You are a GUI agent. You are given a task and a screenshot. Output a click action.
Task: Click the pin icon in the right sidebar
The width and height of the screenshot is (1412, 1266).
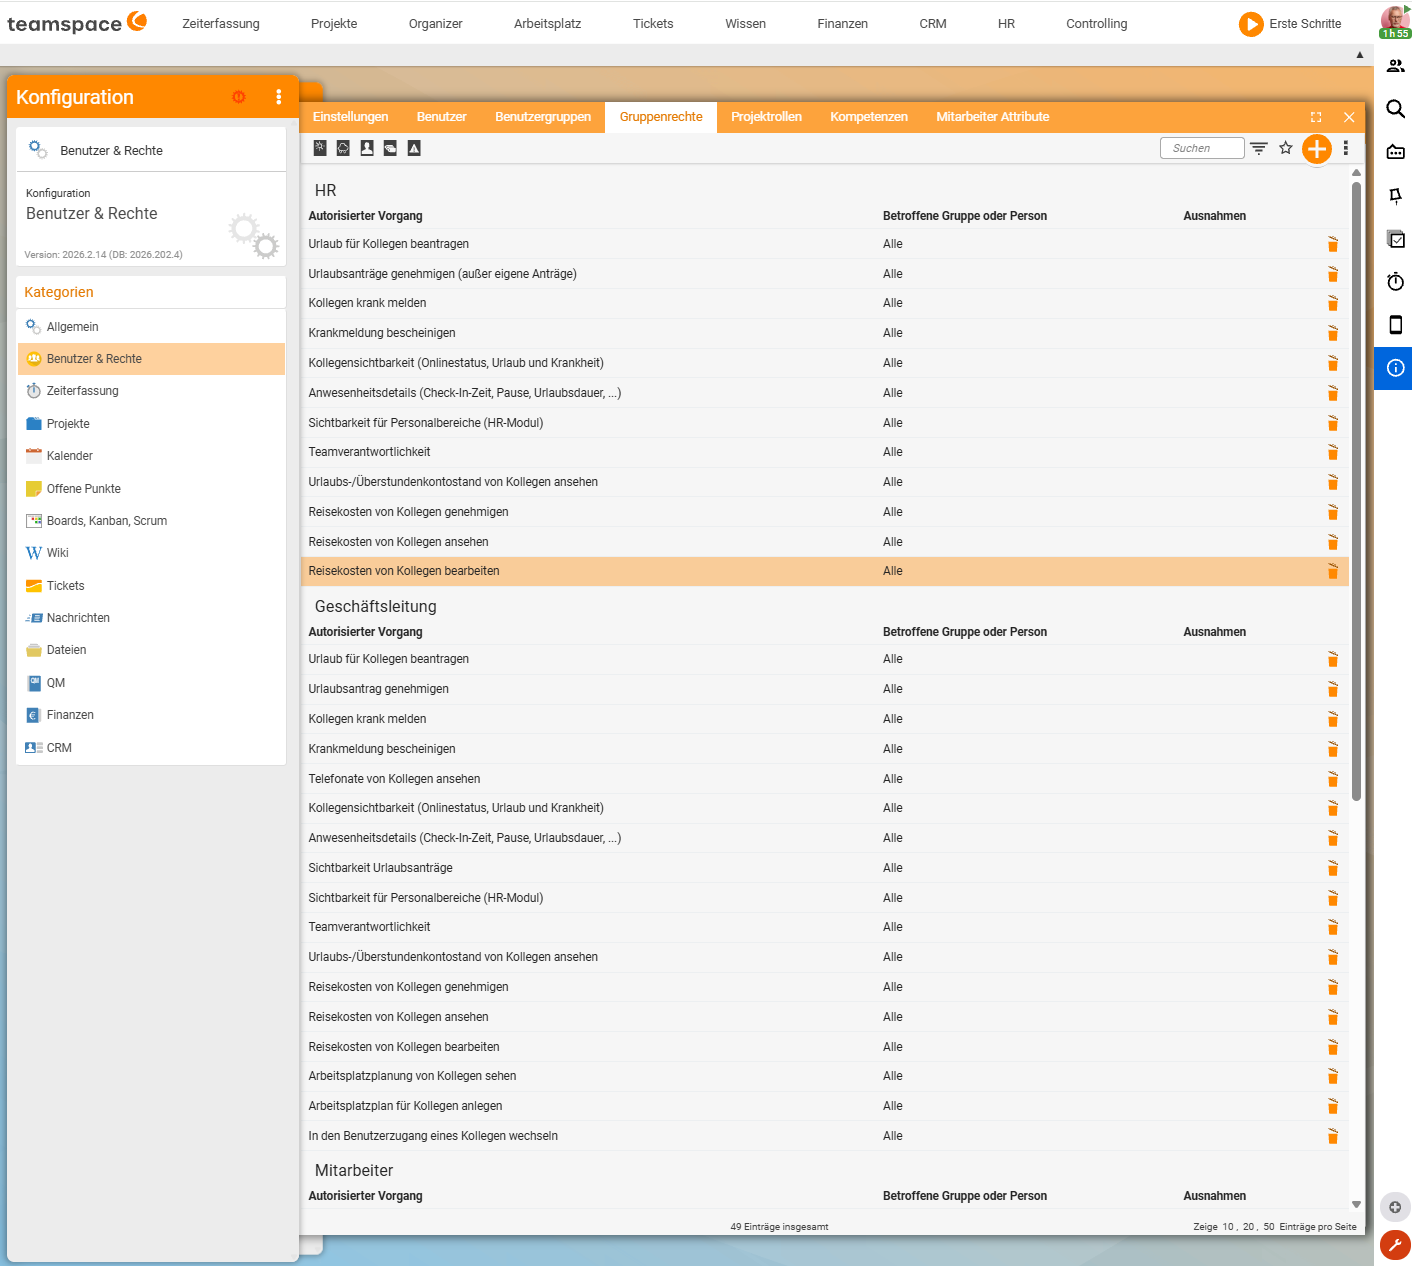1396,196
